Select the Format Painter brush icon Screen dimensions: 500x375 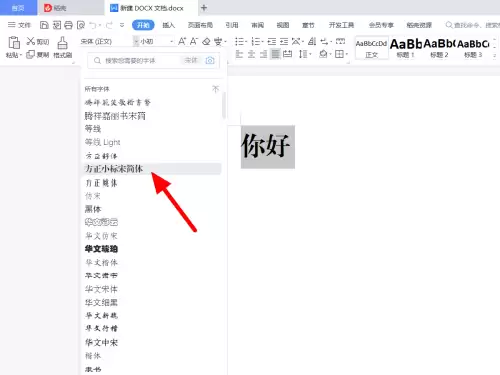pos(62,43)
